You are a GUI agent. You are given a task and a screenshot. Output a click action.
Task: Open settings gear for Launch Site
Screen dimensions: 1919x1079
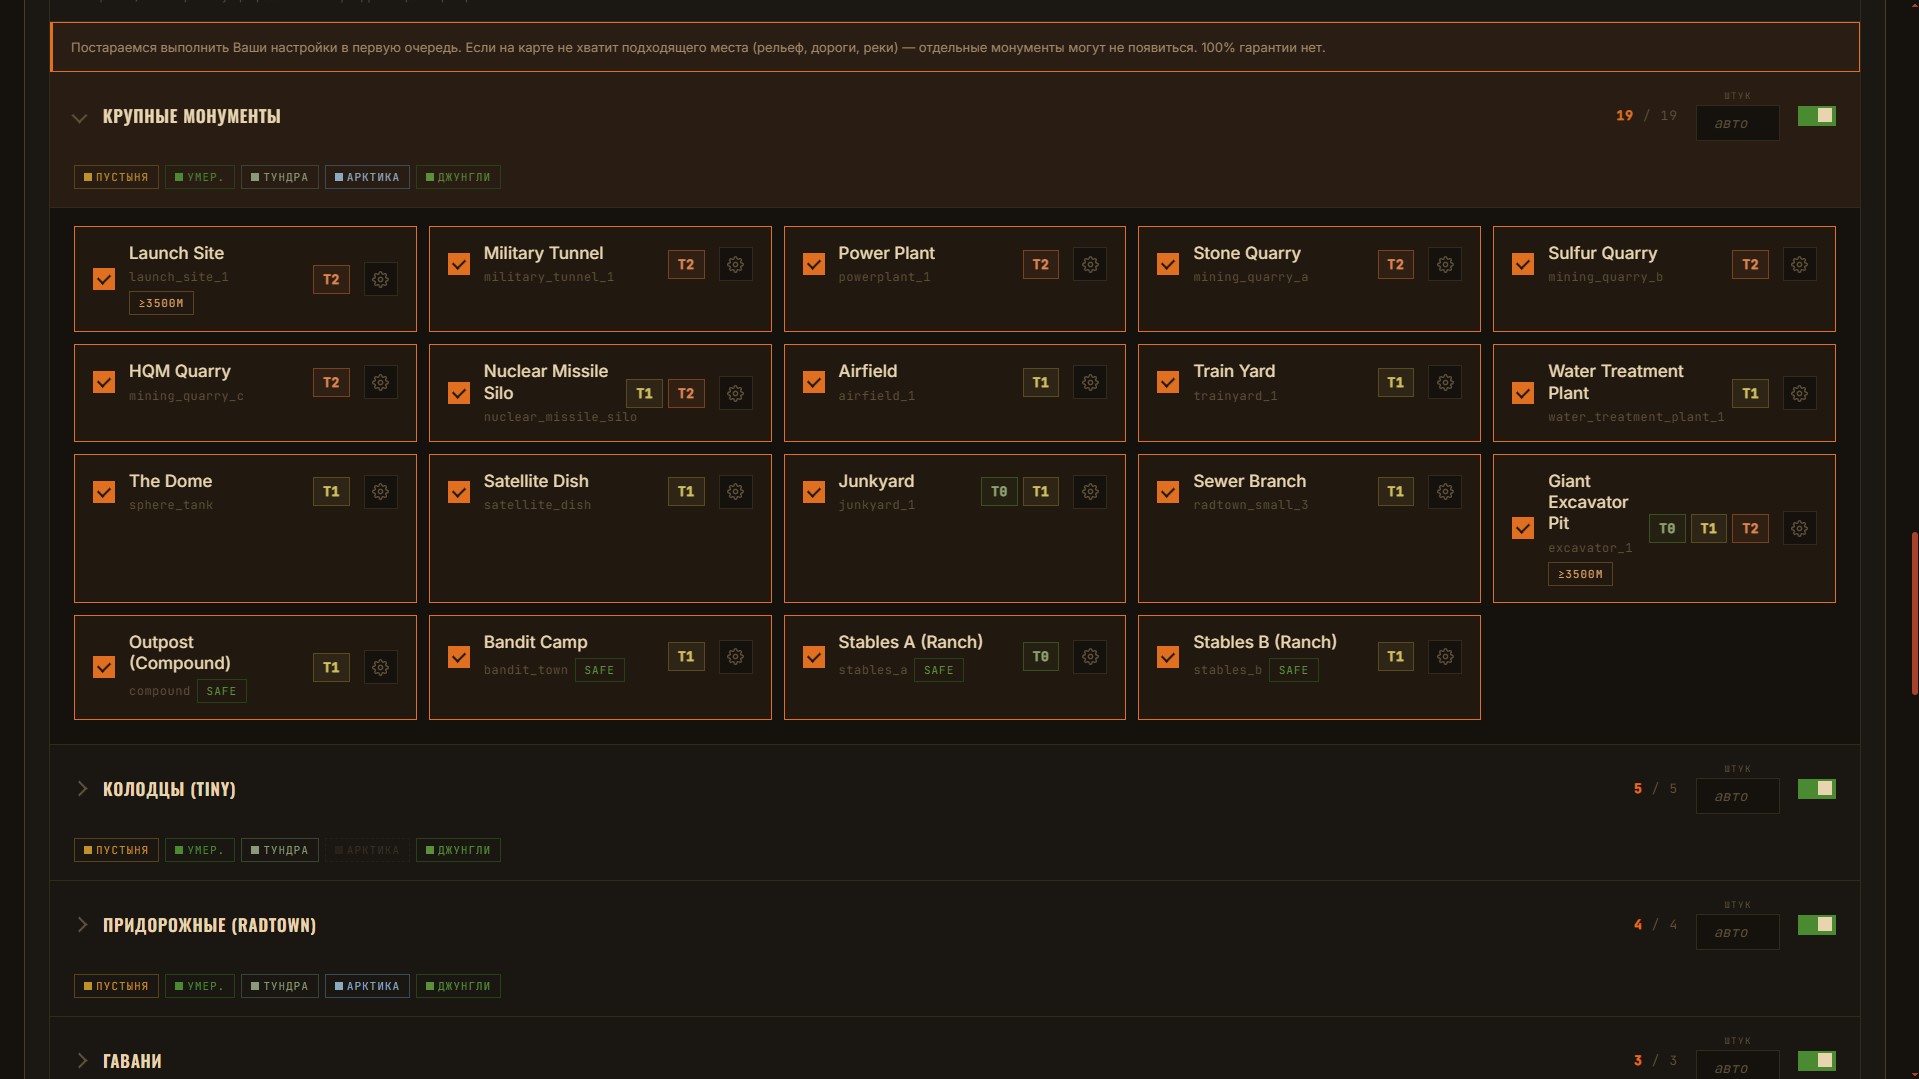point(380,280)
